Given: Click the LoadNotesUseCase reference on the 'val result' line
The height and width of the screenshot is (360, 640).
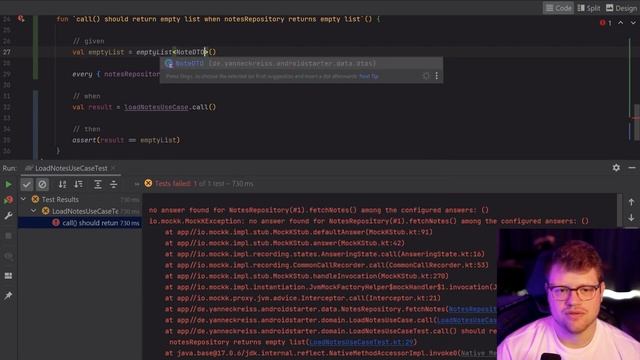Looking at the screenshot, I should pos(156,107).
